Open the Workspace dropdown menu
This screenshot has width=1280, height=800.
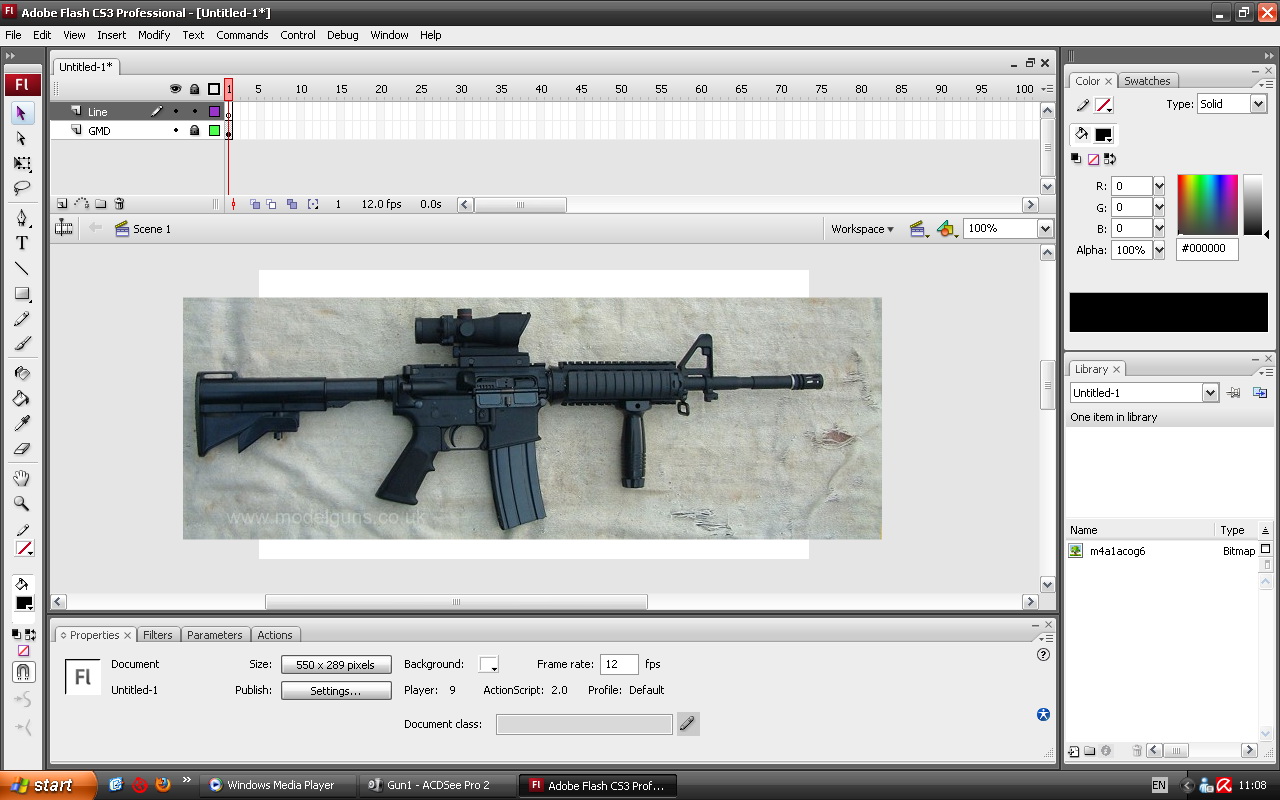point(862,229)
